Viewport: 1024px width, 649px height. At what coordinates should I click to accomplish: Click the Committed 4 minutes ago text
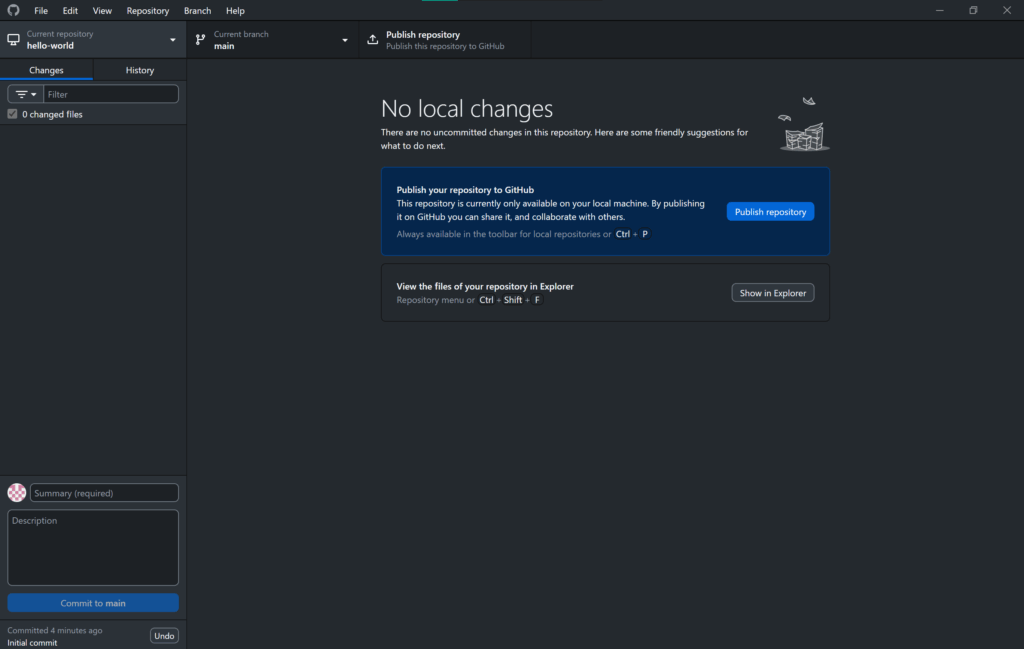click(55, 630)
